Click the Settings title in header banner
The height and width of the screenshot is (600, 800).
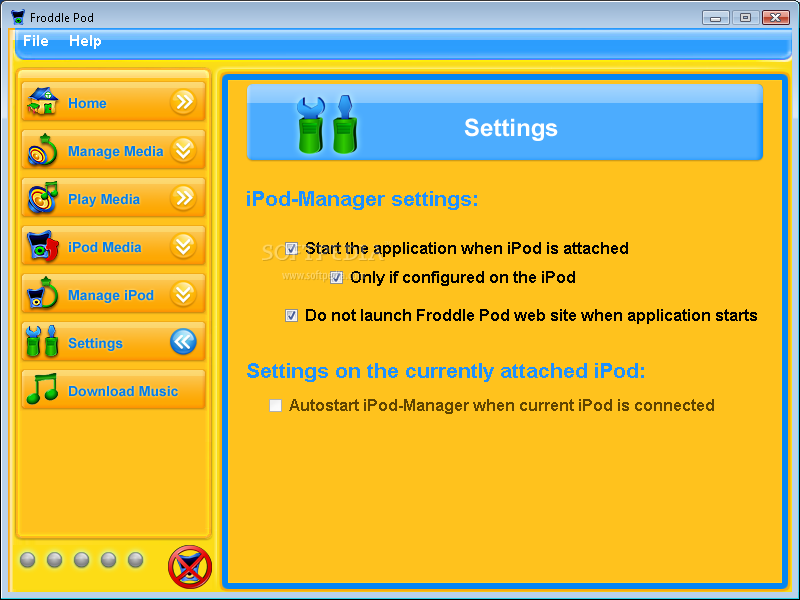pyautogui.click(x=511, y=128)
